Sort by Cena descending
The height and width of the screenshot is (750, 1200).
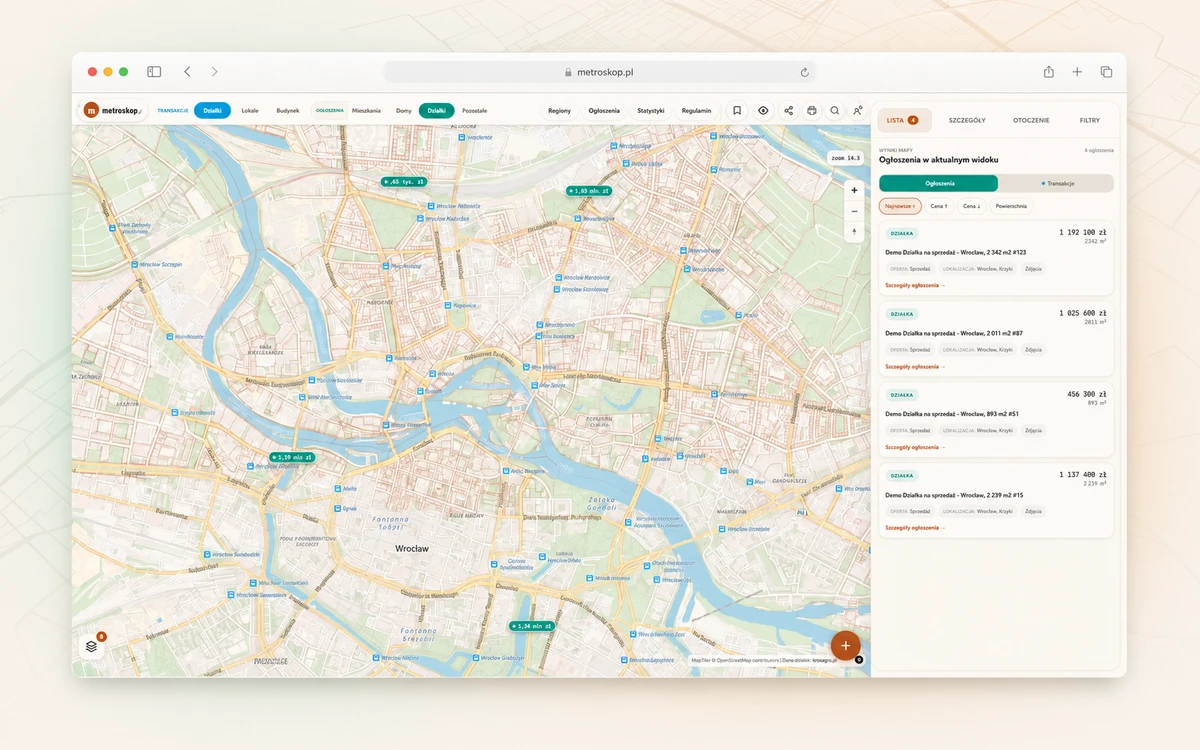tap(971, 206)
